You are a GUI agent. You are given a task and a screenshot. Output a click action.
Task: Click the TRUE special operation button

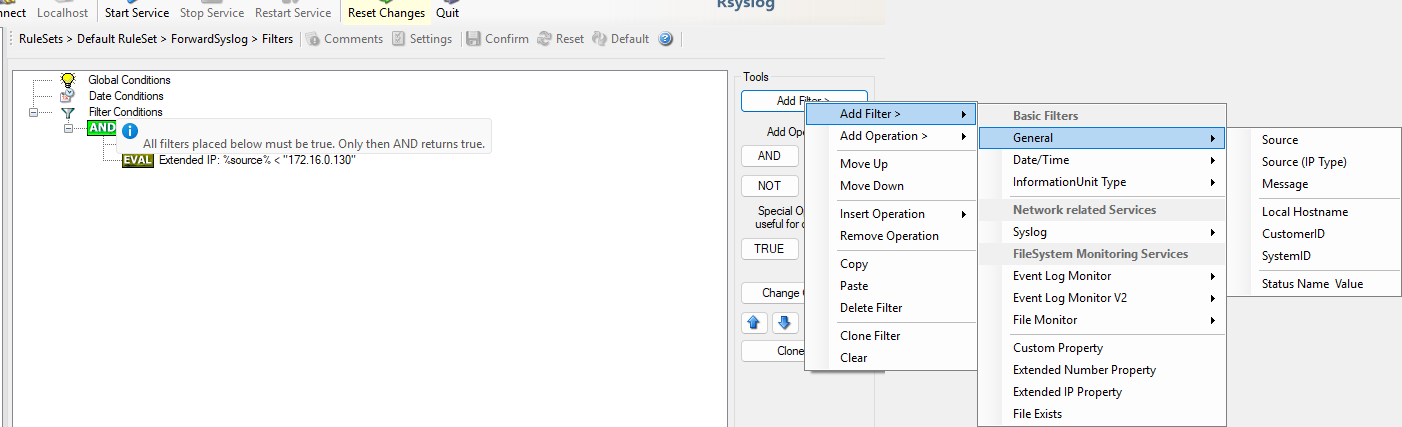(x=769, y=249)
